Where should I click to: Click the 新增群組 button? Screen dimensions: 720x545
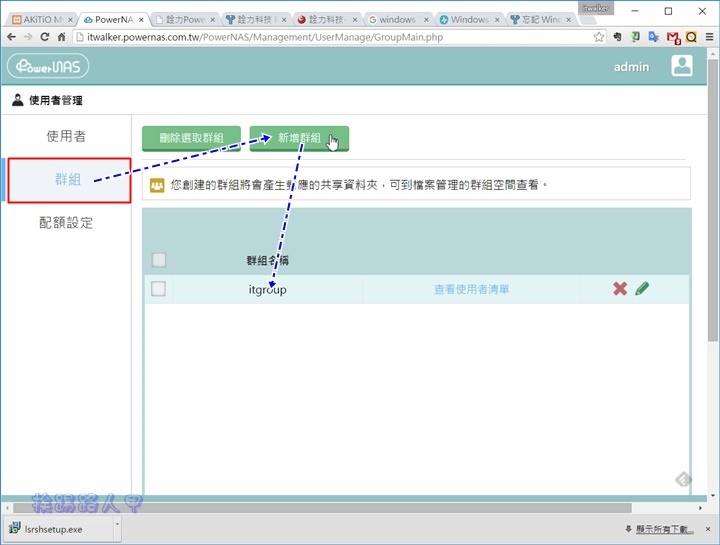pos(299,139)
